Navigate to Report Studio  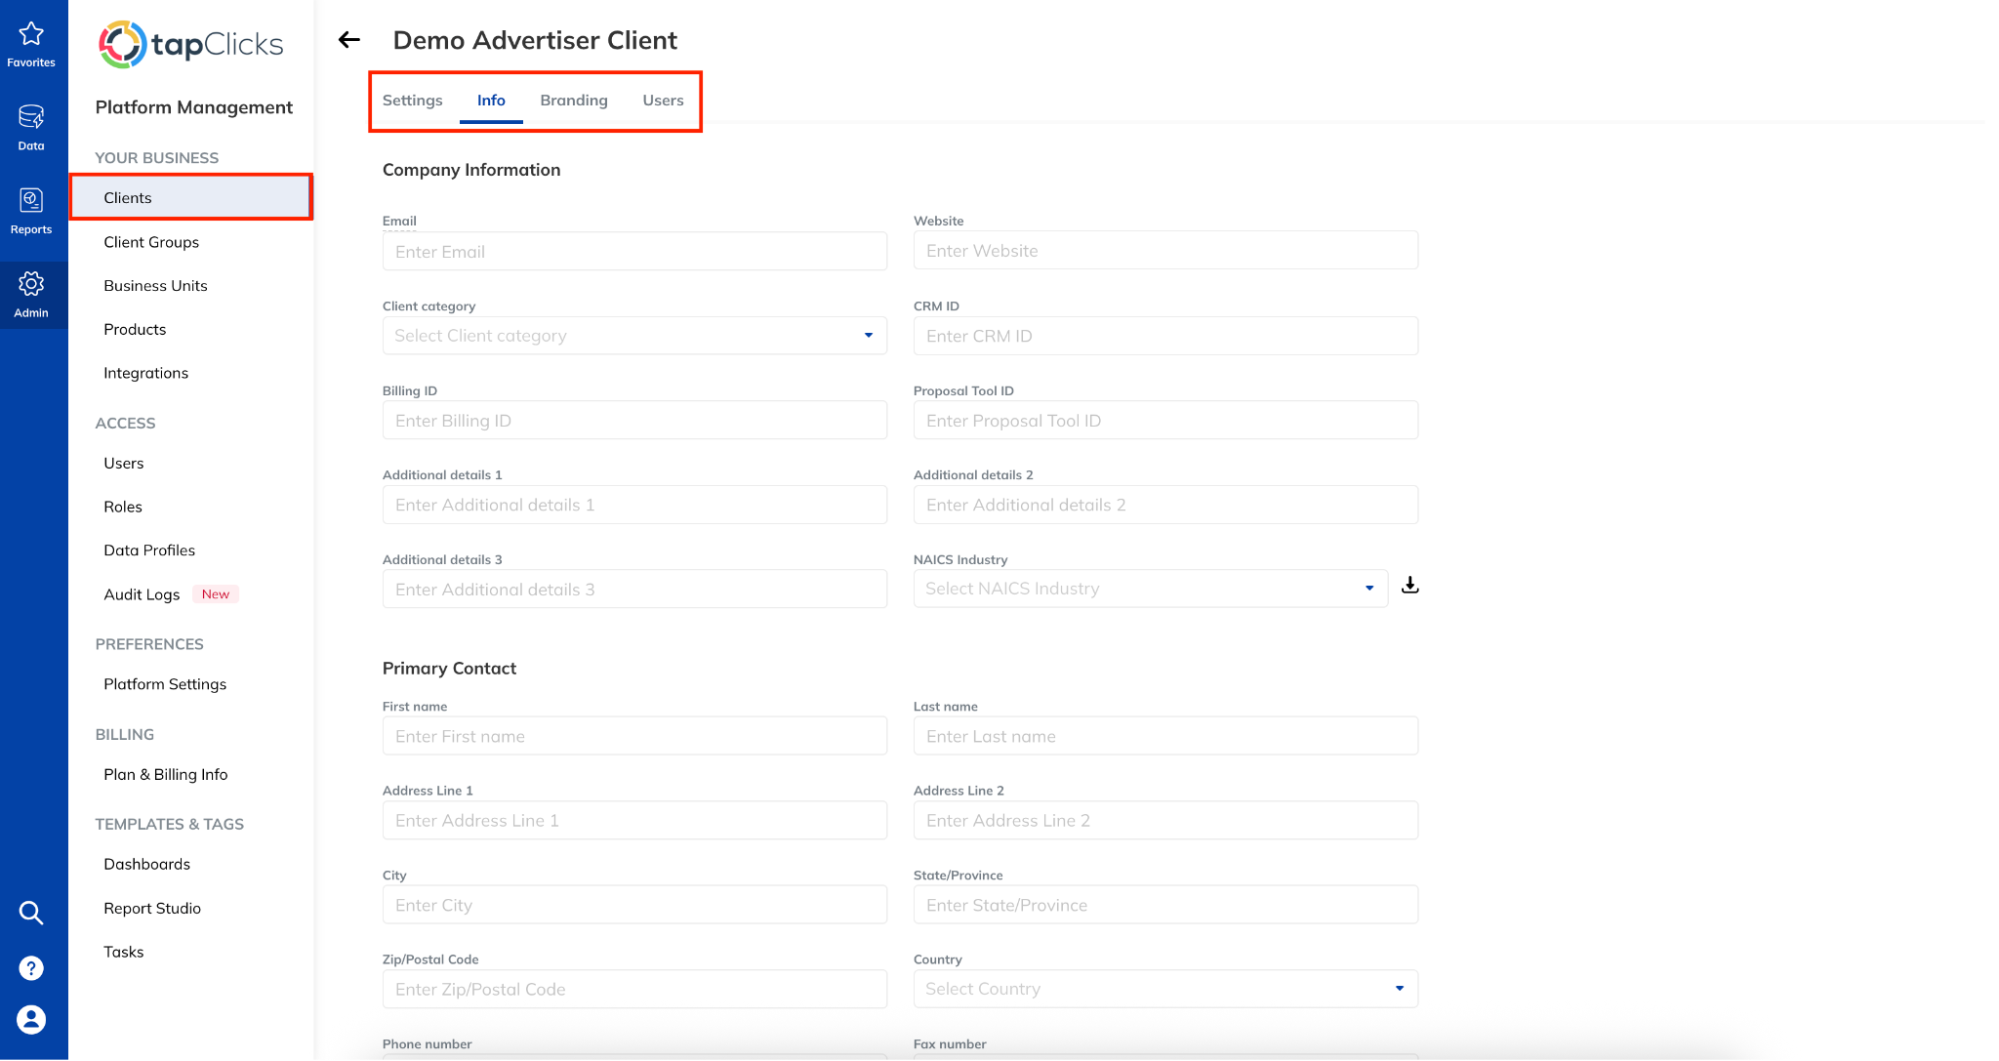point(152,907)
